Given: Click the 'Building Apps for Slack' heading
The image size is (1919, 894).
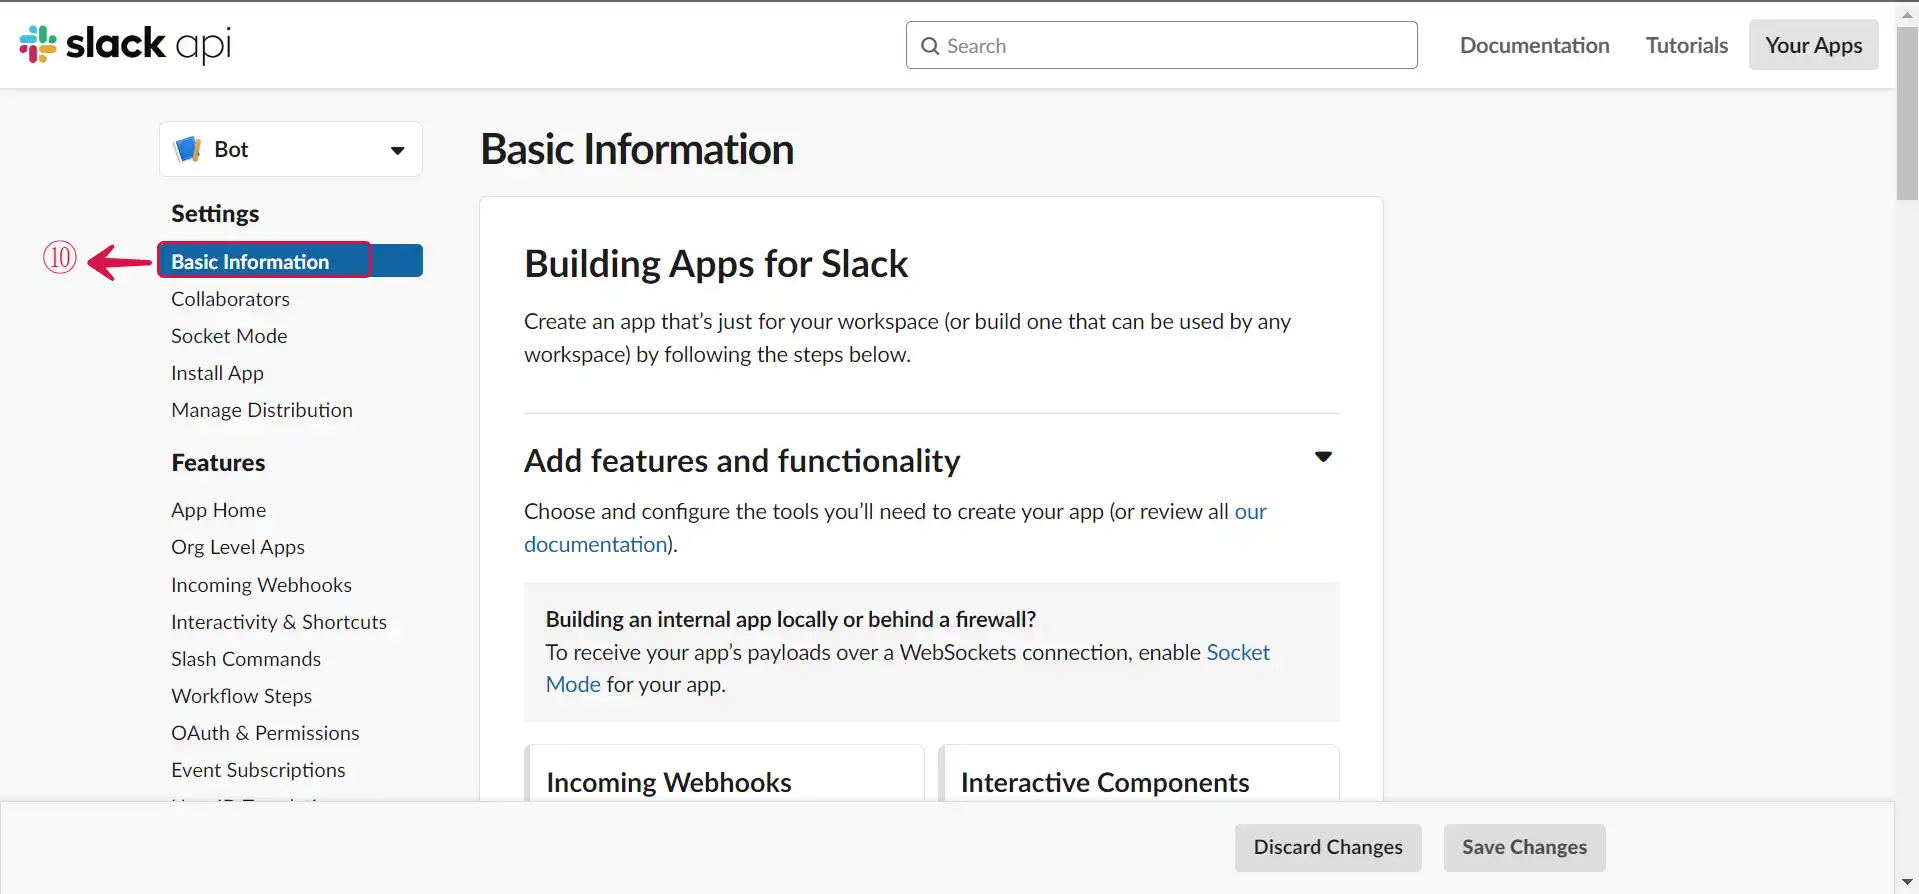Looking at the screenshot, I should [716, 264].
